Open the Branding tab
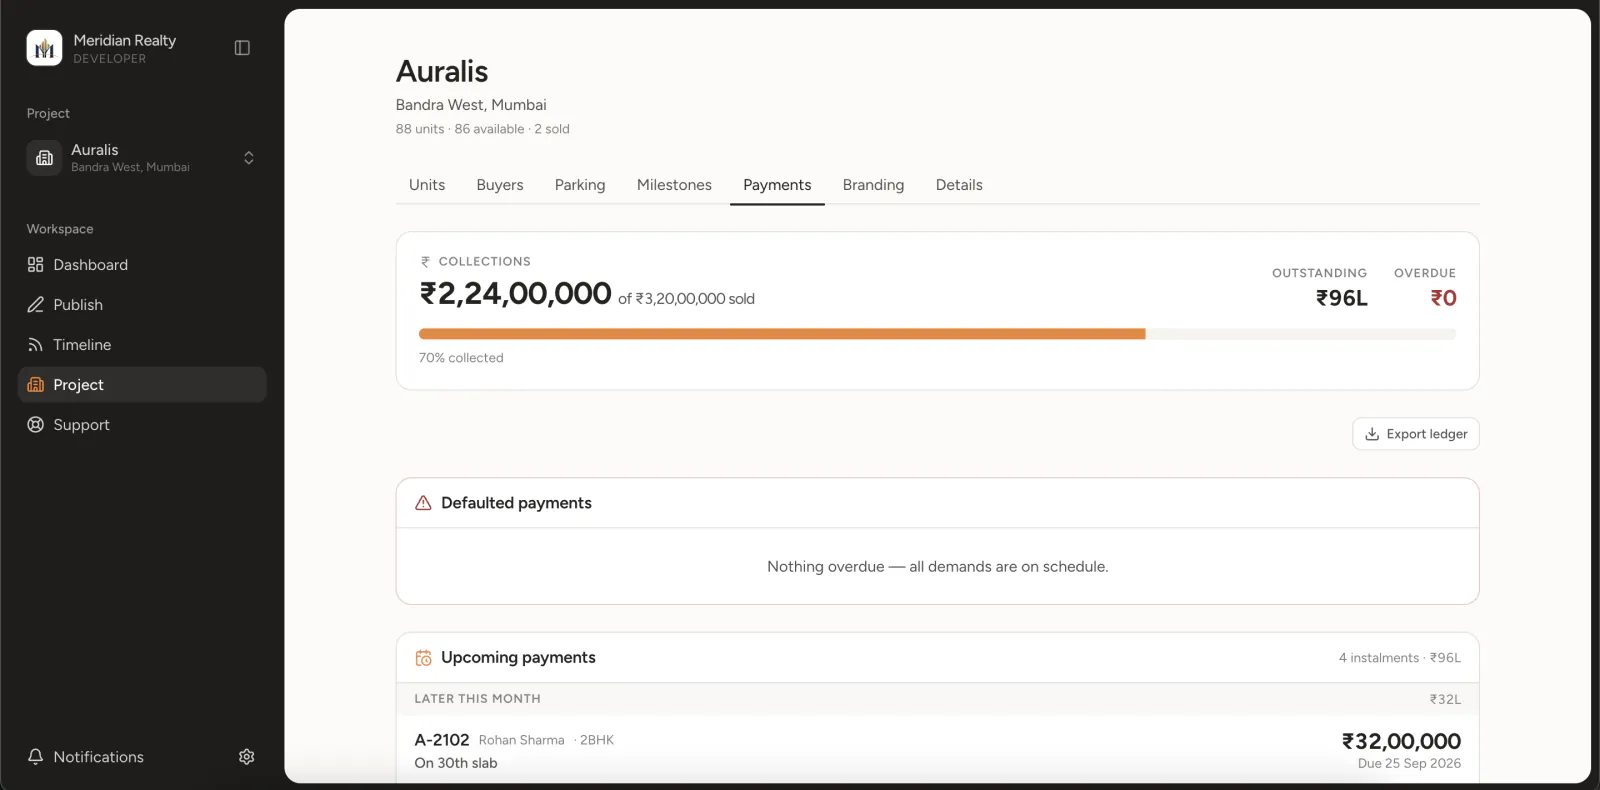The height and width of the screenshot is (790, 1600). 873,185
